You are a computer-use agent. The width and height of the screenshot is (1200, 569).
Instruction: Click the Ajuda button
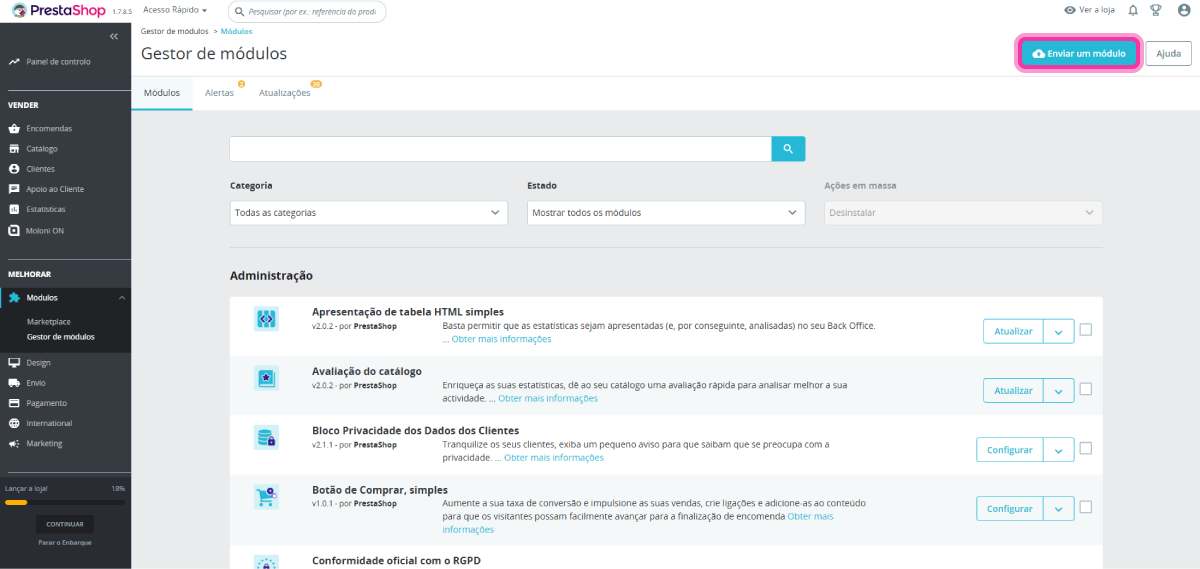(1168, 54)
